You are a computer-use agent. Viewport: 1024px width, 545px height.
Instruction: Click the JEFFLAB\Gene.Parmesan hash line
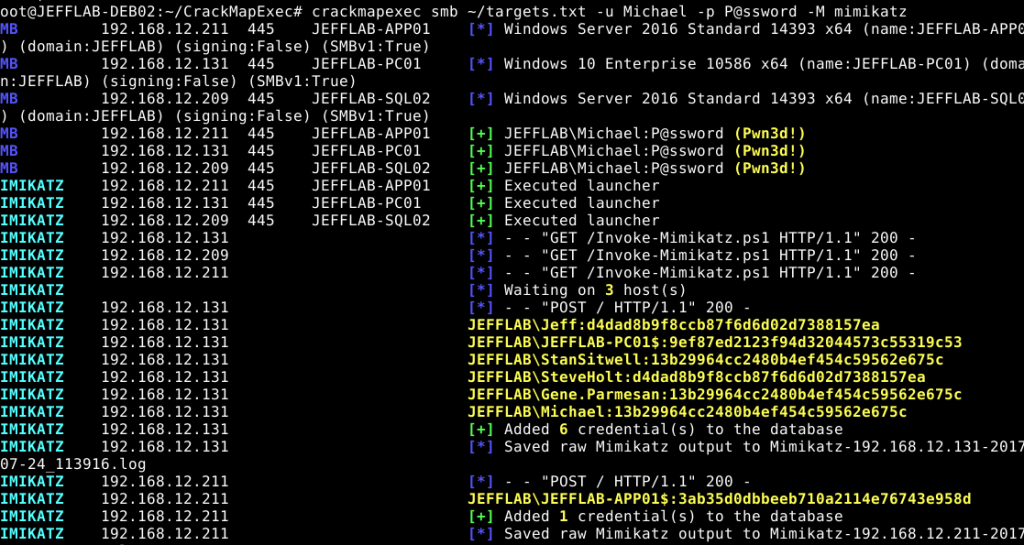pos(714,394)
